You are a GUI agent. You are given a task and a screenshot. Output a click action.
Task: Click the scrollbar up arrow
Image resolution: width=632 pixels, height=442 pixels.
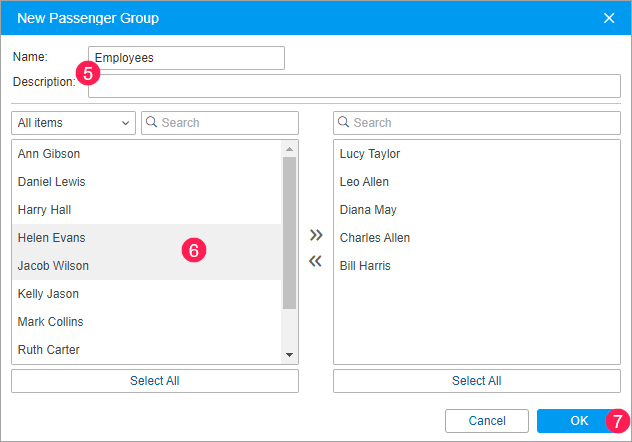[289, 149]
